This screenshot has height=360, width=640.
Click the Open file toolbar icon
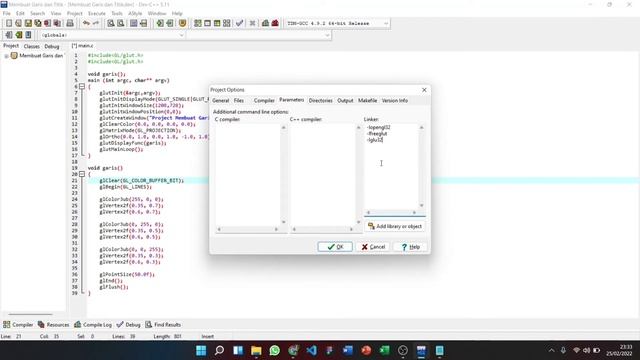(18, 23)
